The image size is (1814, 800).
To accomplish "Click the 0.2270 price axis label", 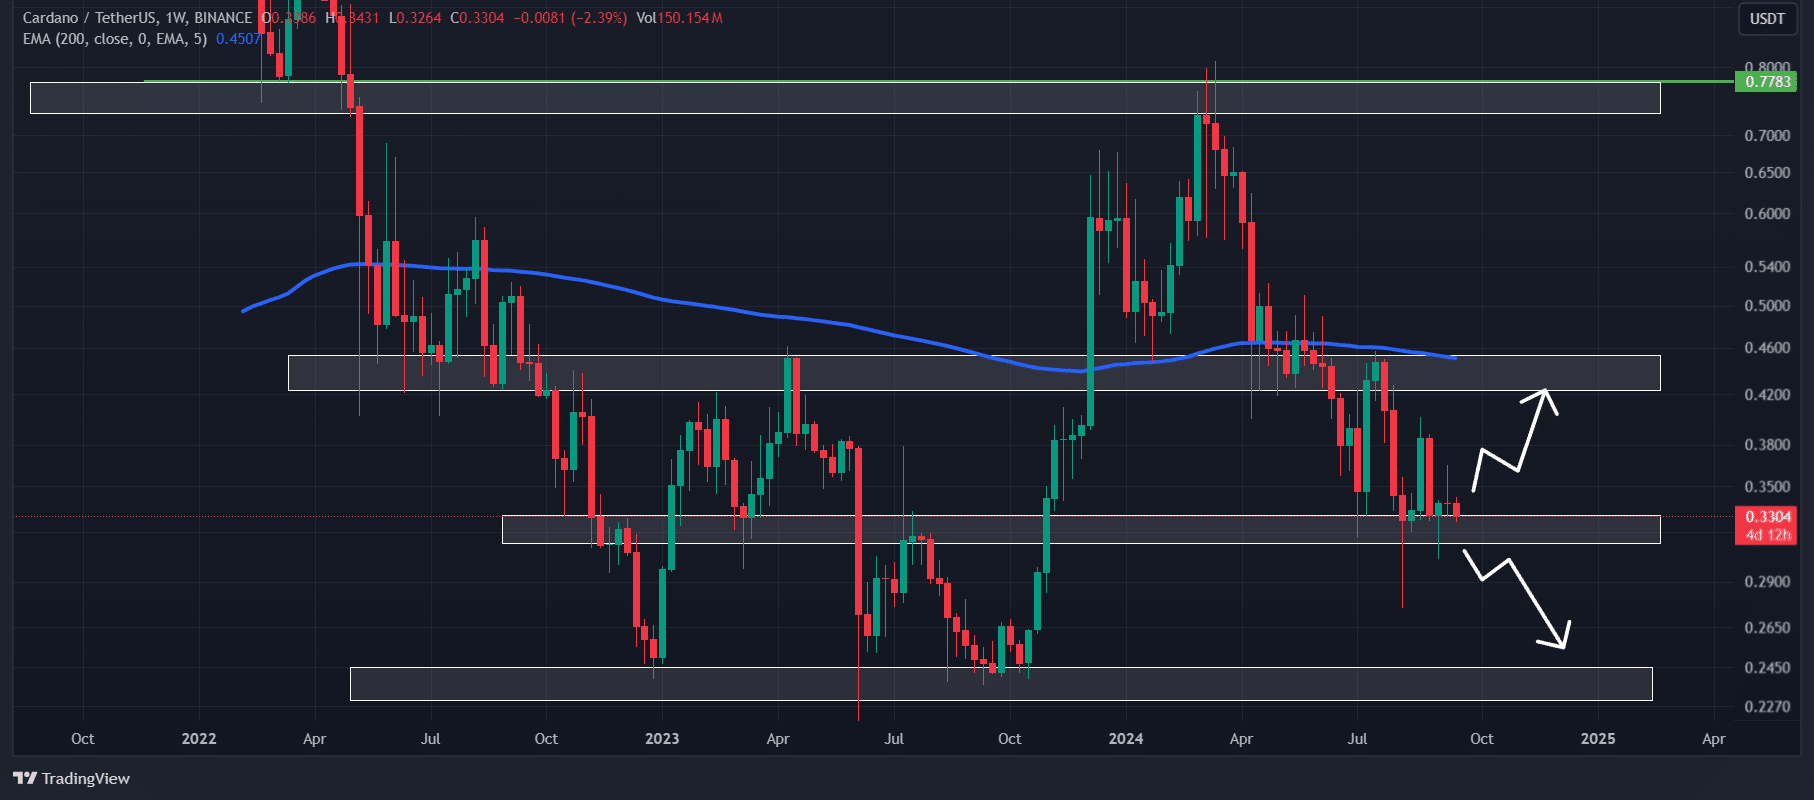I will tap(1767, 706).
